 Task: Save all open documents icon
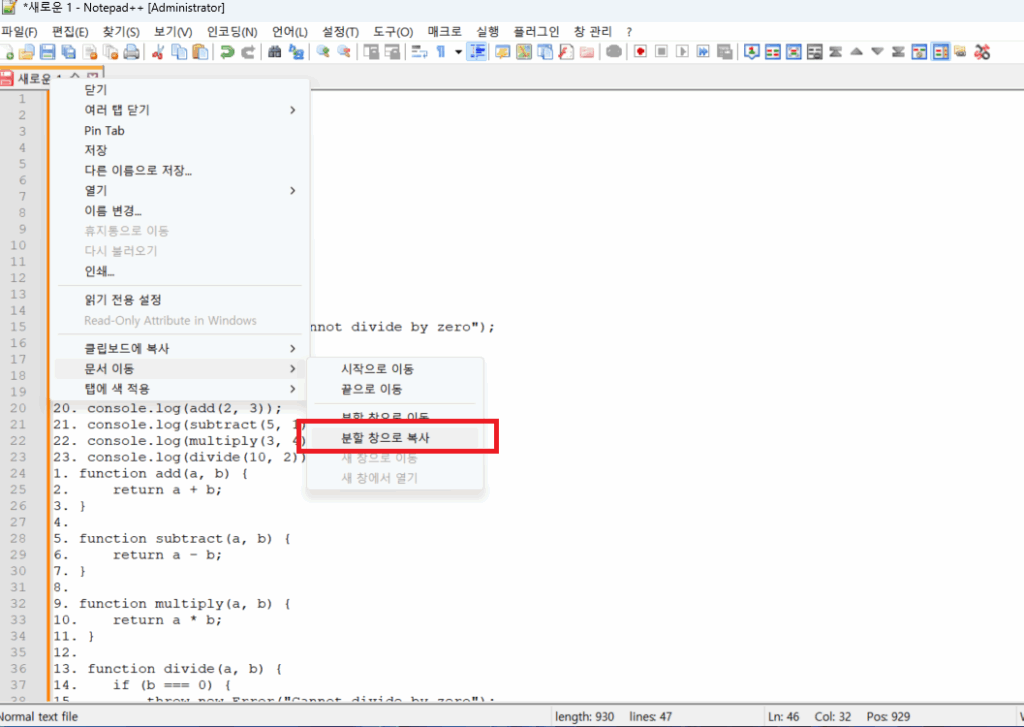(x=69, y=52)
